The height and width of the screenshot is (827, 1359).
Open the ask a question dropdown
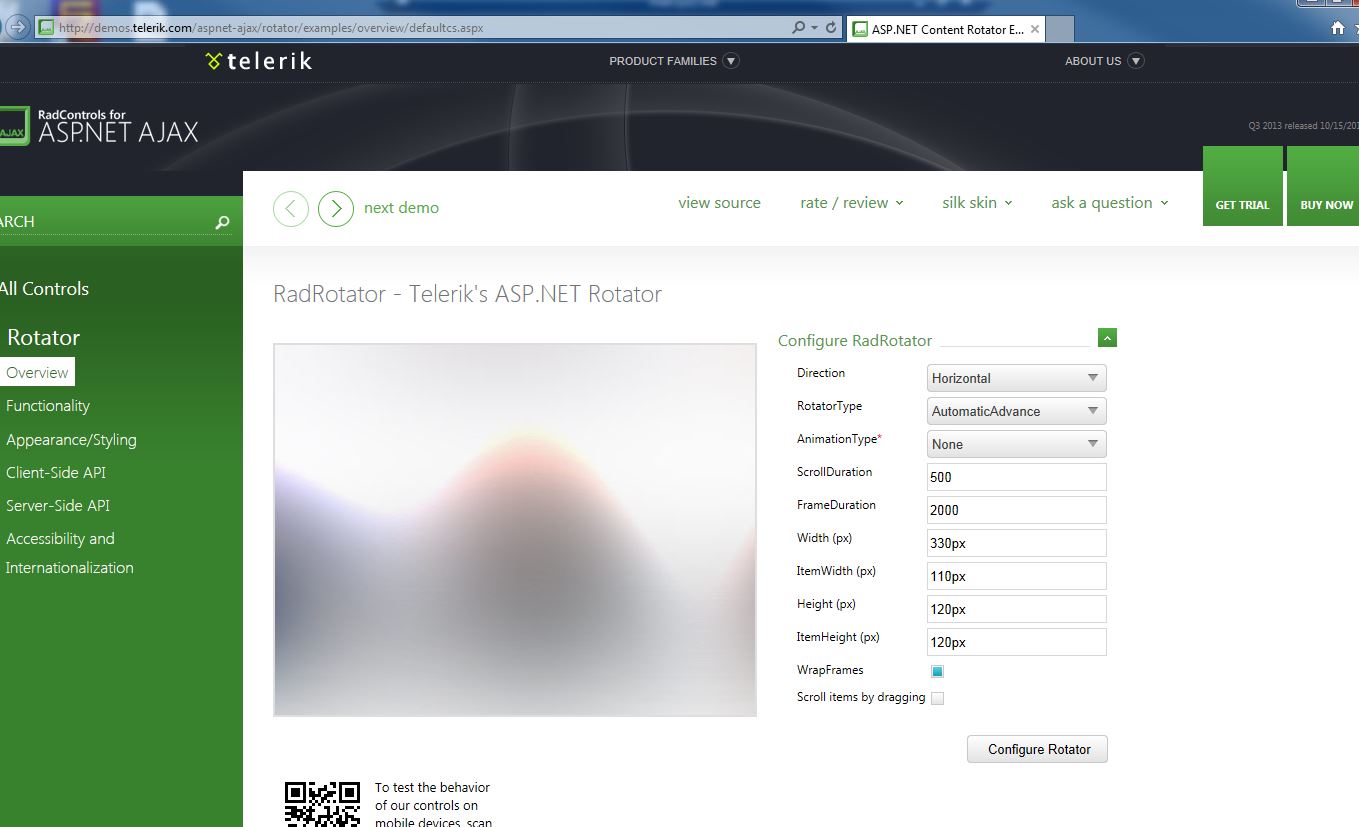tap(1110, 203)
